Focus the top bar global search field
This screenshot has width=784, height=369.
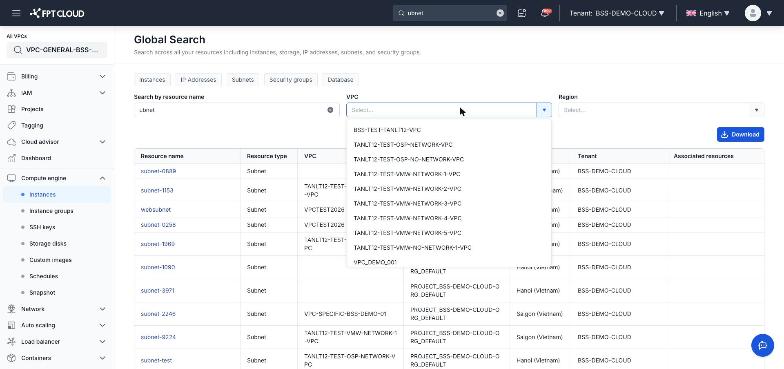[450, 13]
